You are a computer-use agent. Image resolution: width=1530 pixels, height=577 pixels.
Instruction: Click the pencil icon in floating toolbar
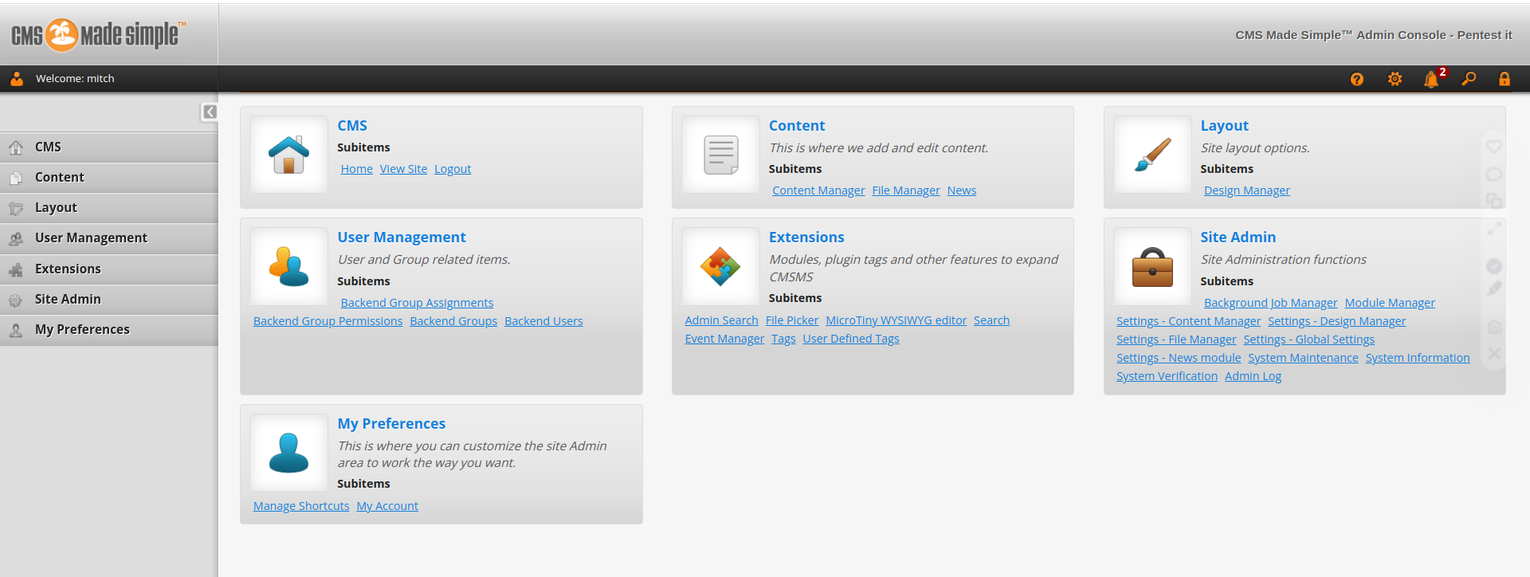click(1494, 289)
